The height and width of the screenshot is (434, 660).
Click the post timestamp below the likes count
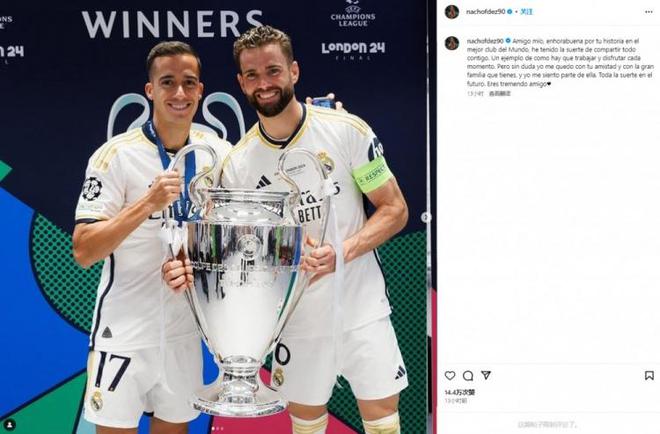click(x=456, y=401)
